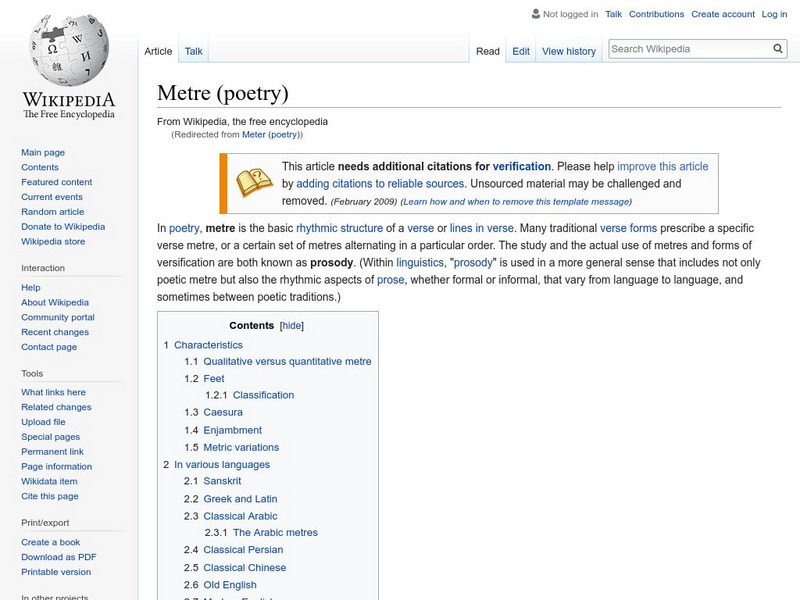The width and height of the screenshot is (800, 600).
Task: Open Main page in sidebar
Action: [x=43, y=153]
